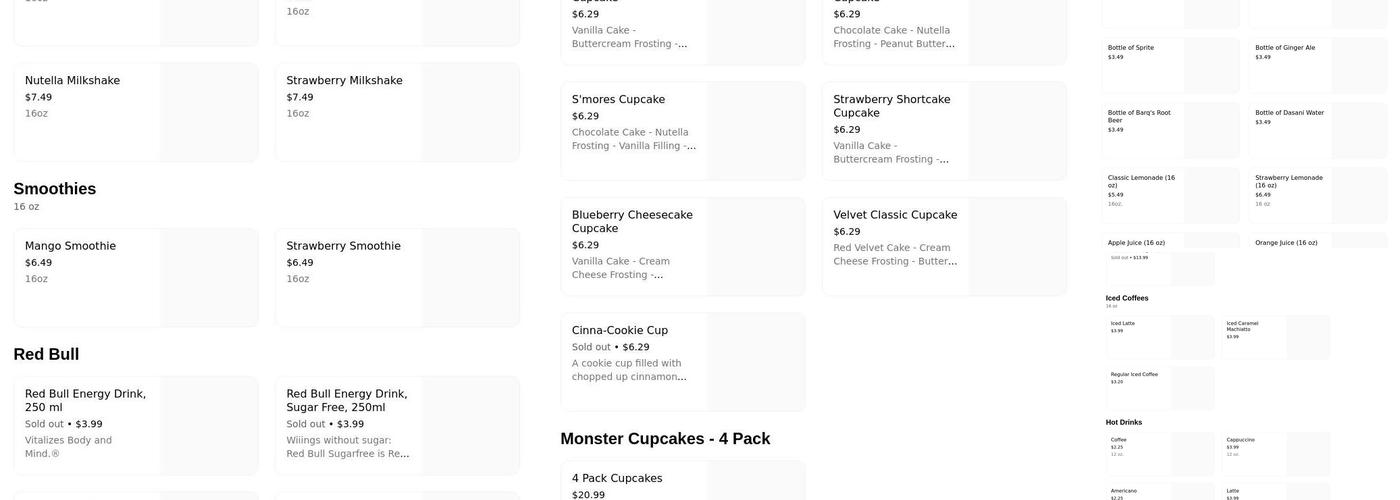Open the Iced Caramel Macchiato item

point(1275,337)
